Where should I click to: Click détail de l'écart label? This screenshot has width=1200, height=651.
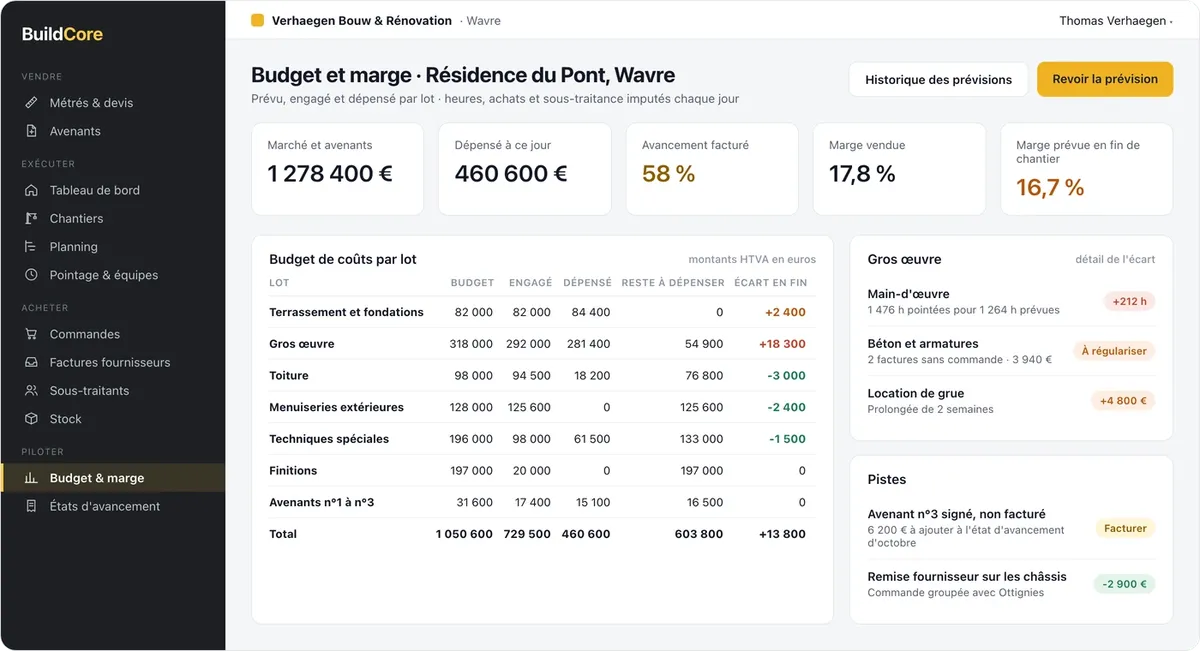(1115, 259)
